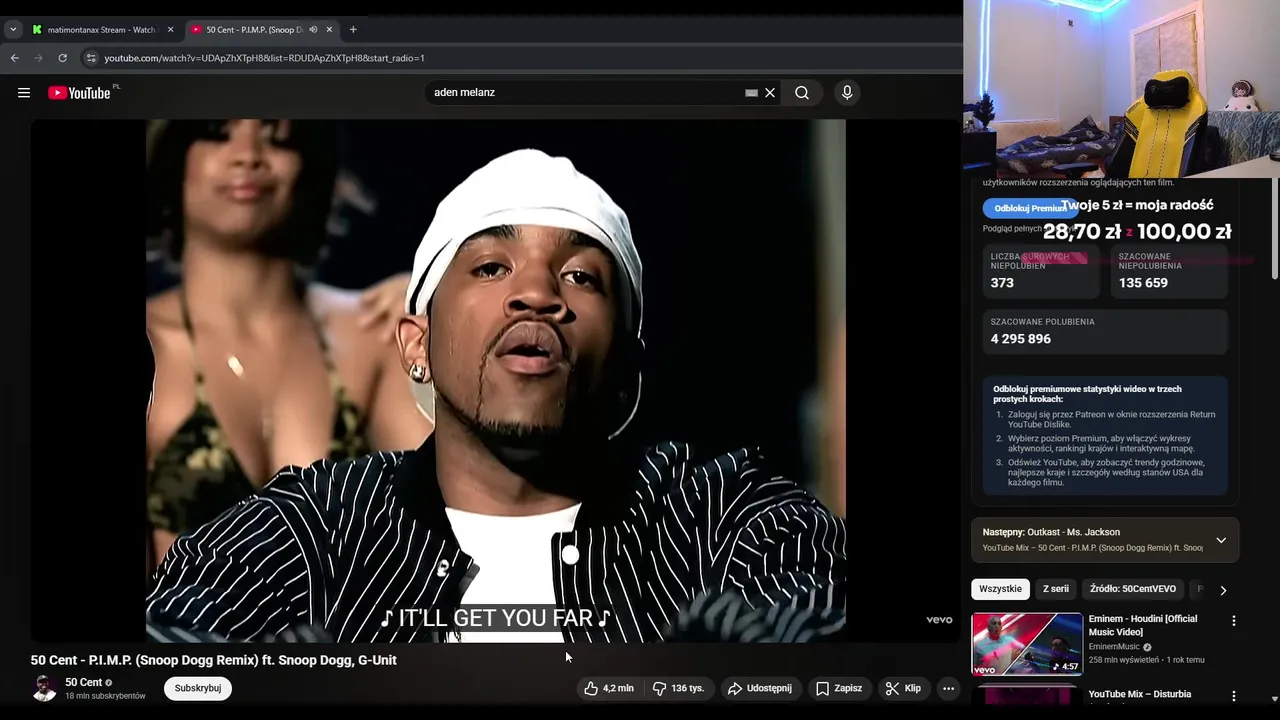The width and height of the screenshot is (1280, 720).
Task: Mute the tab via the speaker icon
Action: coord(313,30)
